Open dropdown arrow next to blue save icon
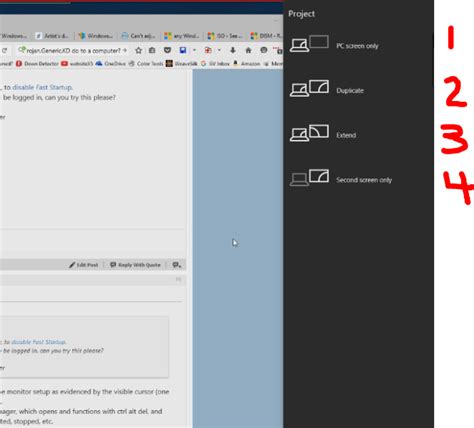 click(x=194, y=50)
